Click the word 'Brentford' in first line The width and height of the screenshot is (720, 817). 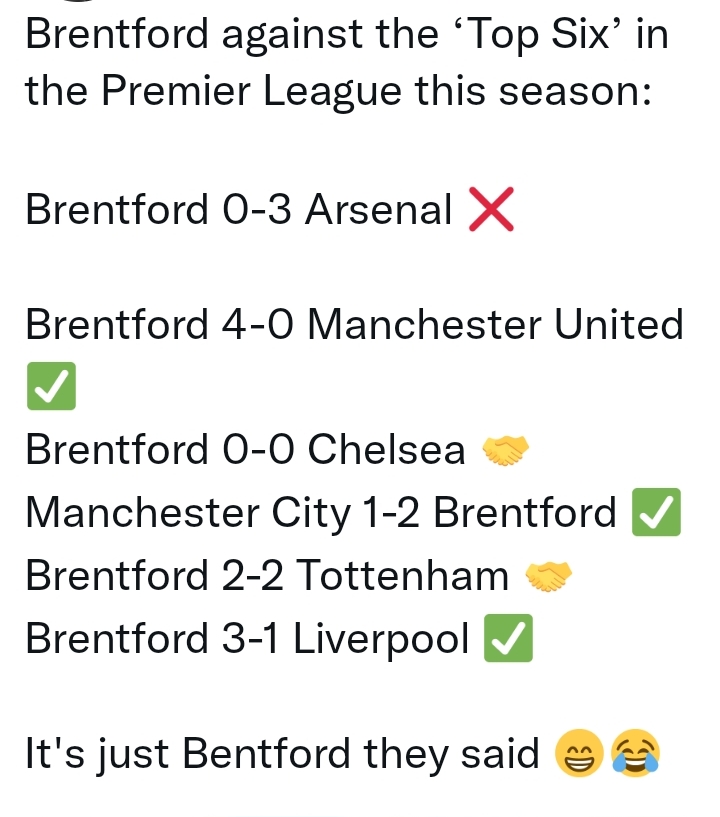[117, 34]
